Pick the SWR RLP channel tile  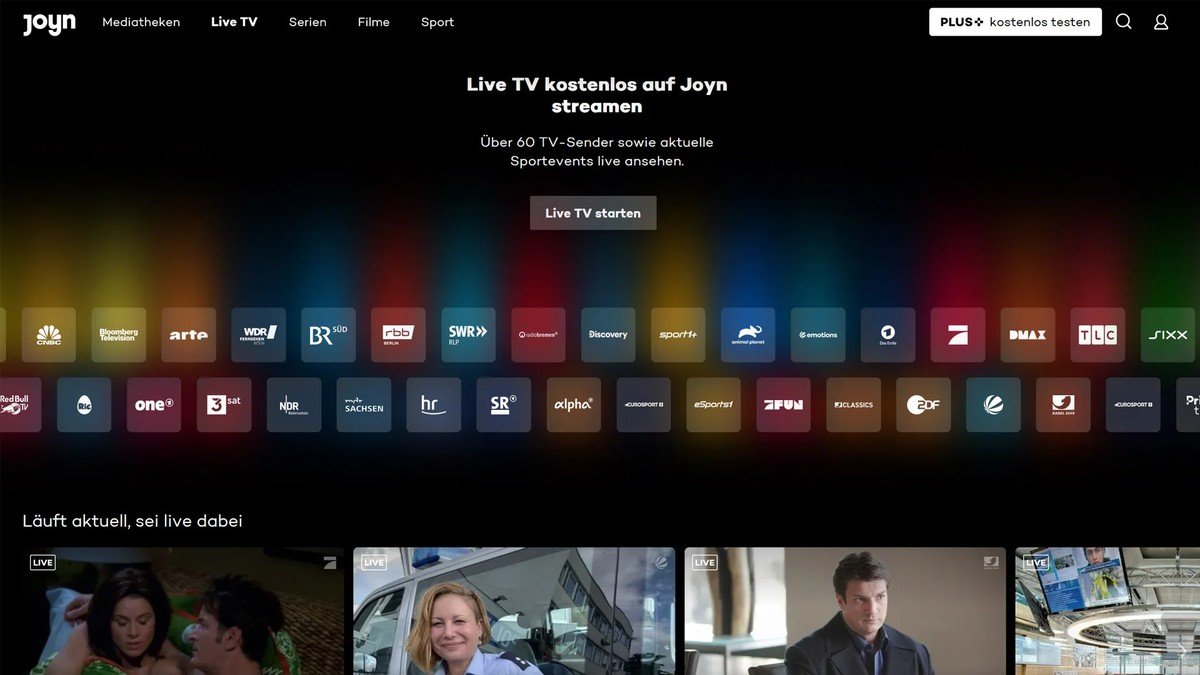(x=468, y=335)
